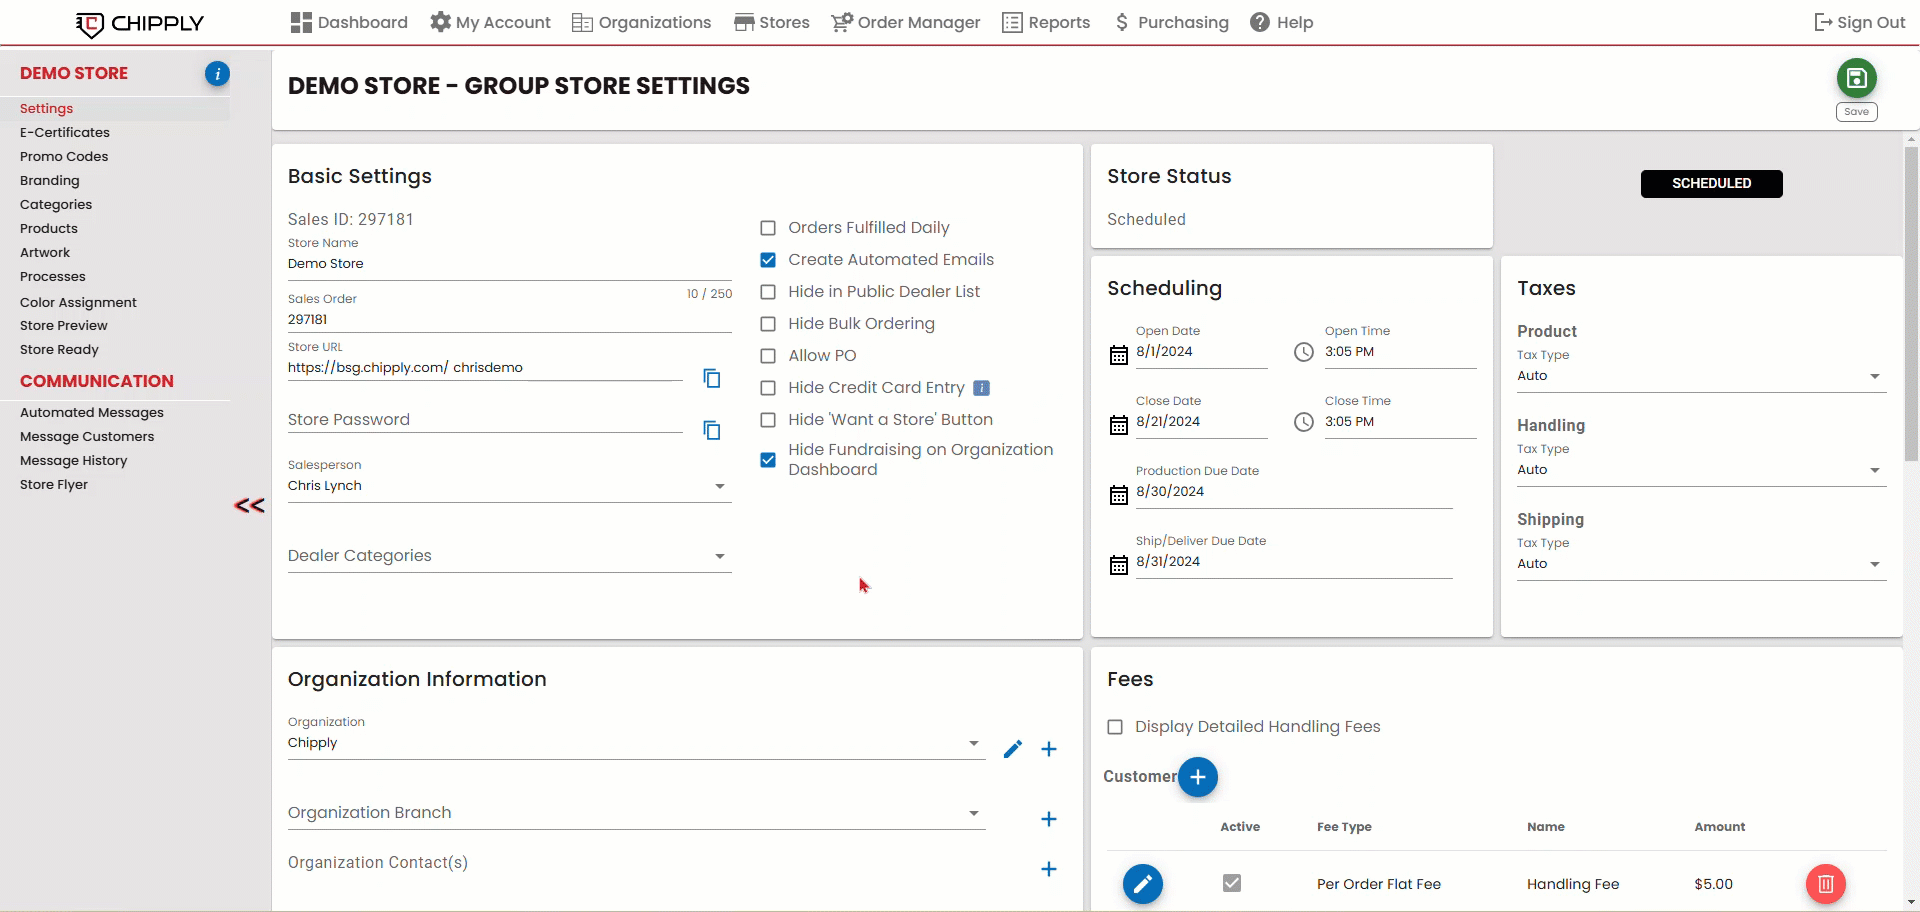Image resolution: width=1920 pixels, height=912 pixels.
Task: Copy the Store URL with copy icon
Action: [x=711, y=378]
